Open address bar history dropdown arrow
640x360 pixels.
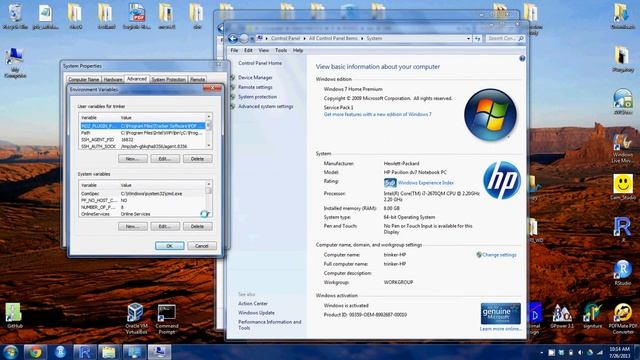click(x=469, y=38)
